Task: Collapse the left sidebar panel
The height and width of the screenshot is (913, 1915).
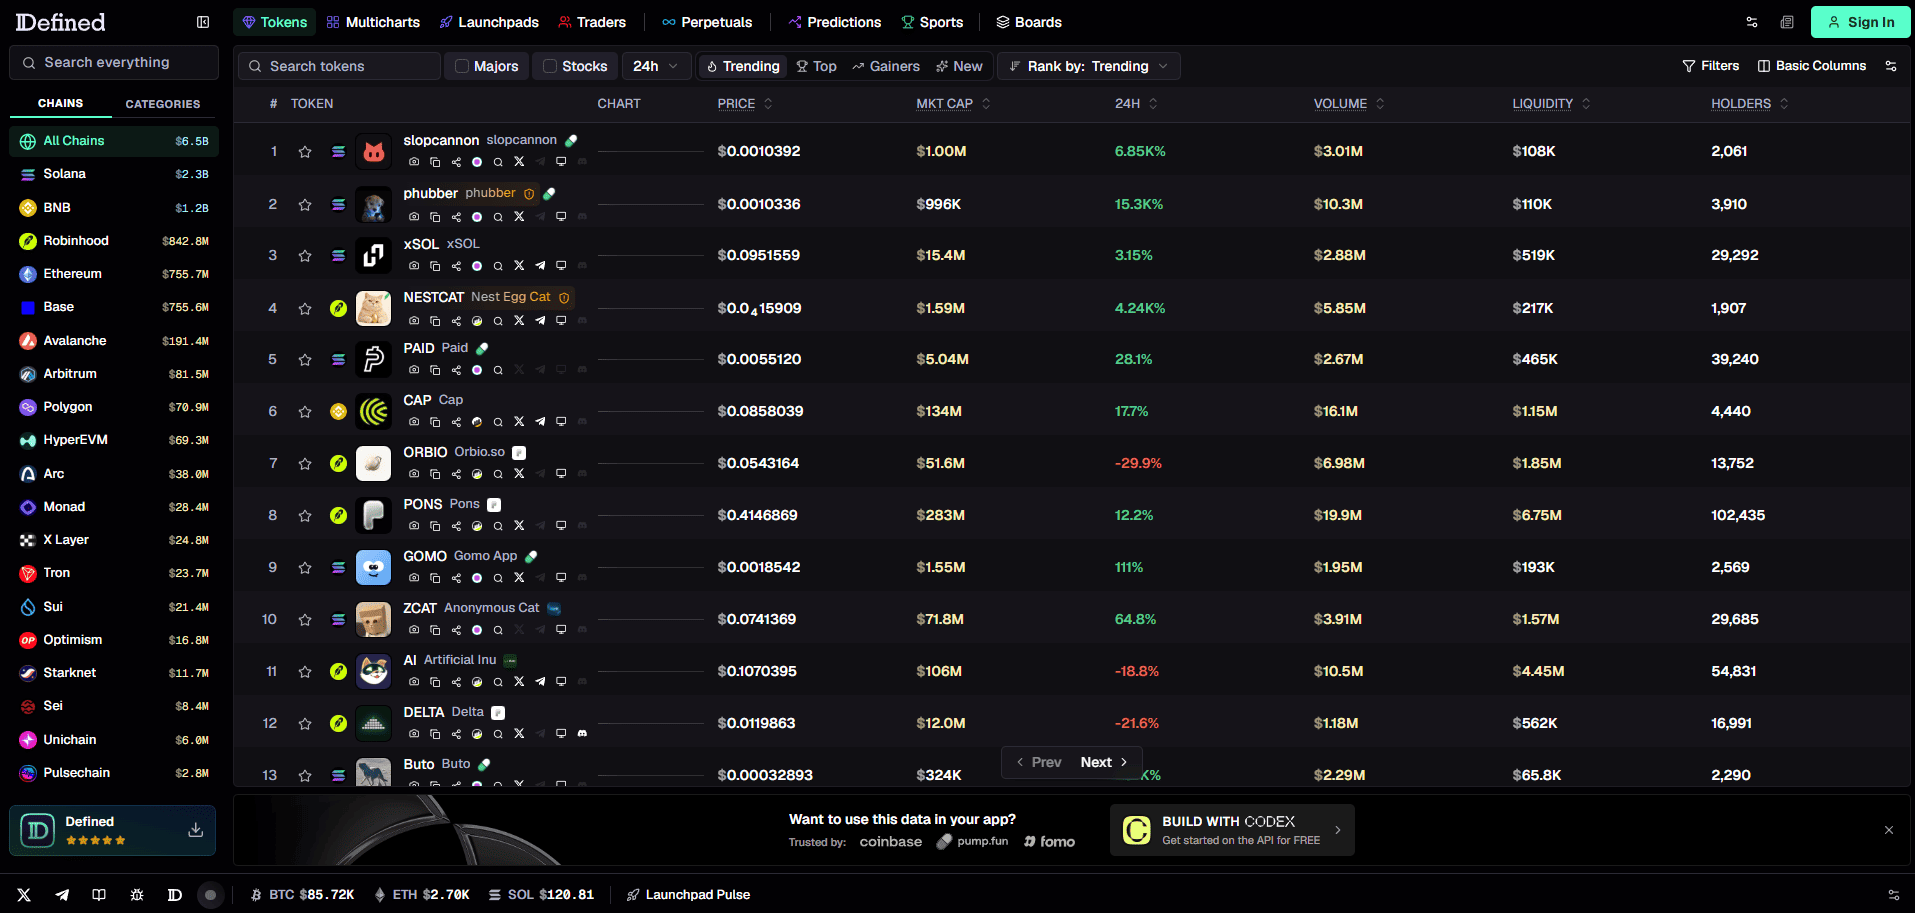Action: click(203, 22)
